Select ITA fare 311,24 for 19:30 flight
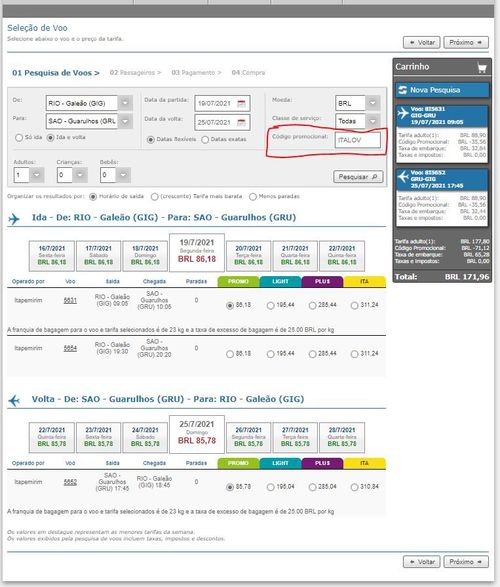This screenshot has height=587, width=500. pos(354,354)
